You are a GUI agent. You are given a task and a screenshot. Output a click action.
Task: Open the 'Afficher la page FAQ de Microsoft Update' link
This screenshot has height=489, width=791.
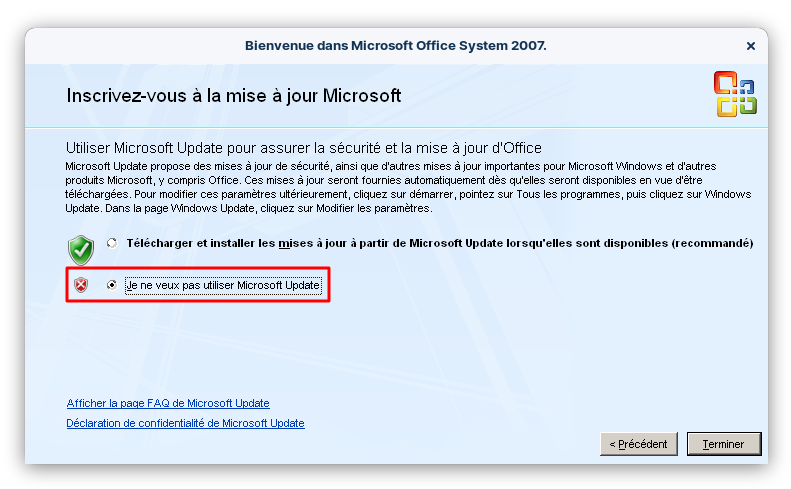(168, 403)
